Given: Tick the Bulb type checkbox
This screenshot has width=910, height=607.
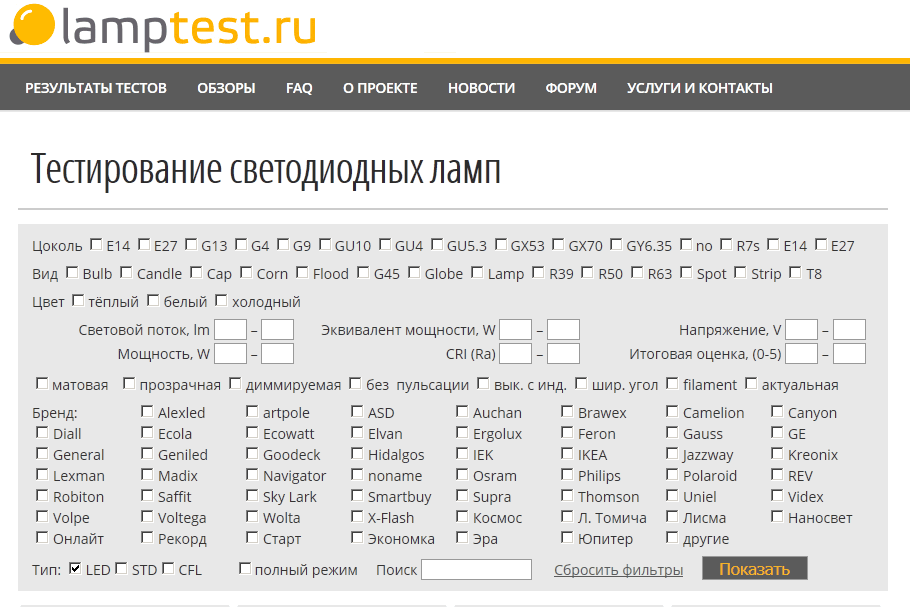Looking at the screenshot, I should click(72, 272).
